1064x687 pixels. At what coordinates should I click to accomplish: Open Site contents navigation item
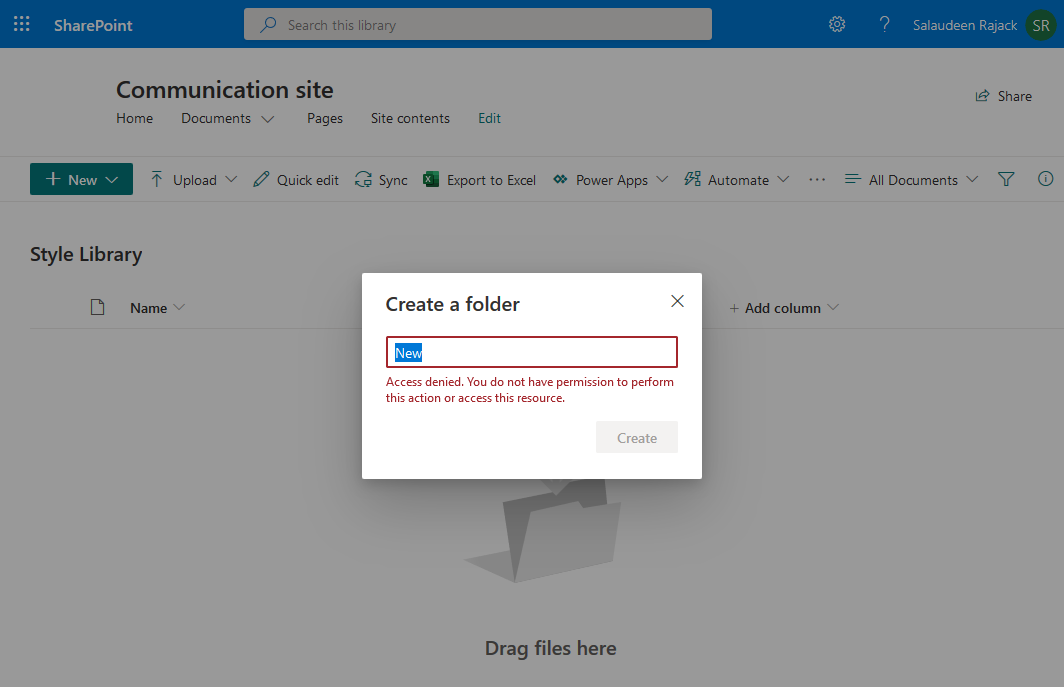click(410, 118)
